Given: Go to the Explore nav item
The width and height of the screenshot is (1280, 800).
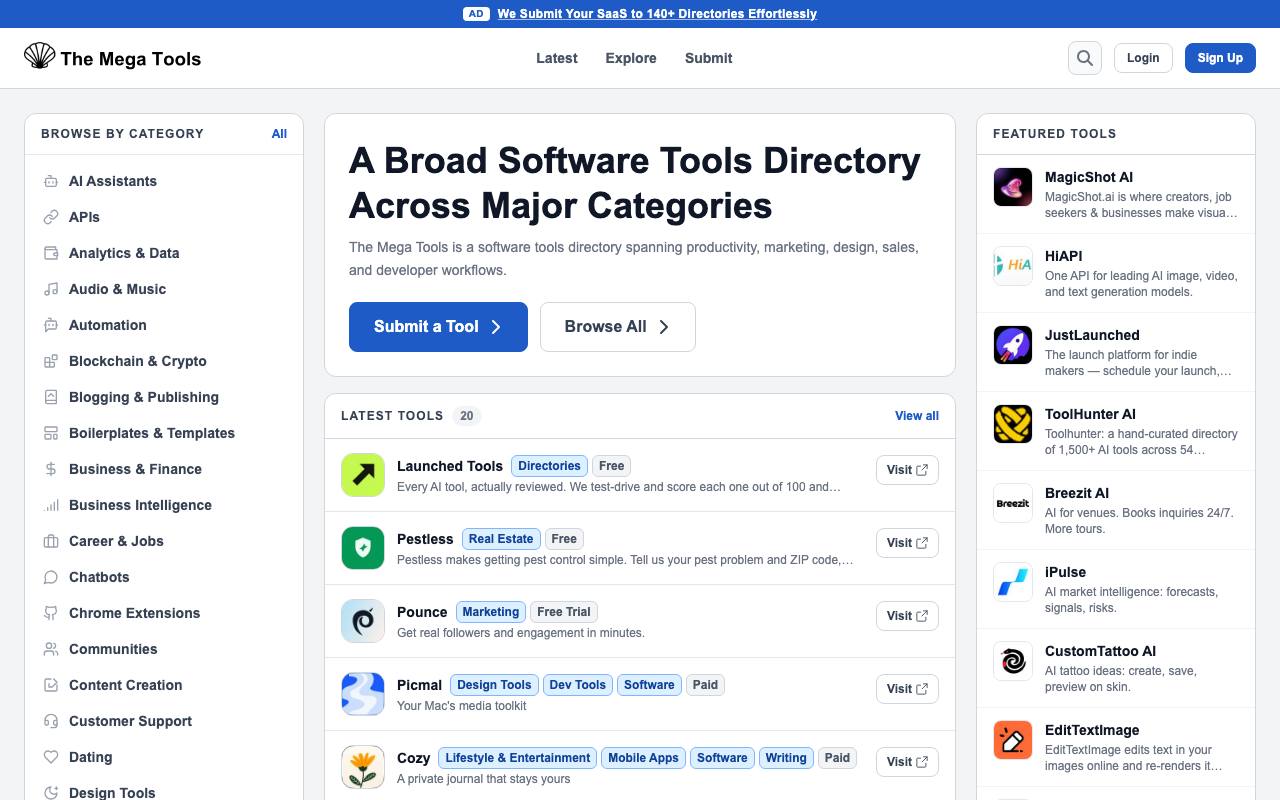Looking at the screenshot, I should point(631,58).
